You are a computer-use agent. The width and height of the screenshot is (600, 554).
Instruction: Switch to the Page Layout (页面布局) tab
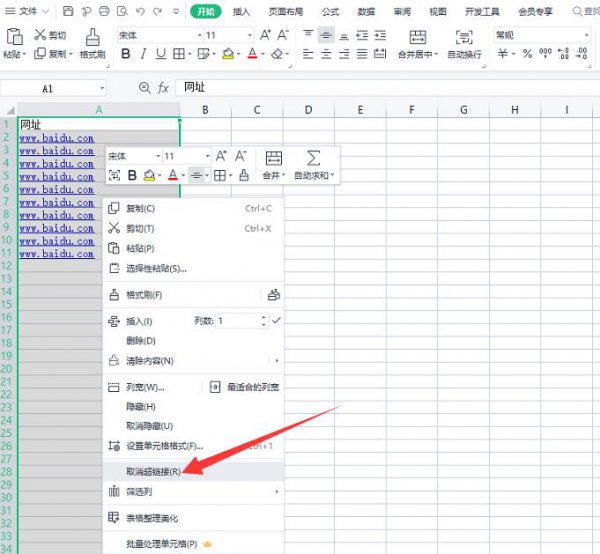(286, 12)
